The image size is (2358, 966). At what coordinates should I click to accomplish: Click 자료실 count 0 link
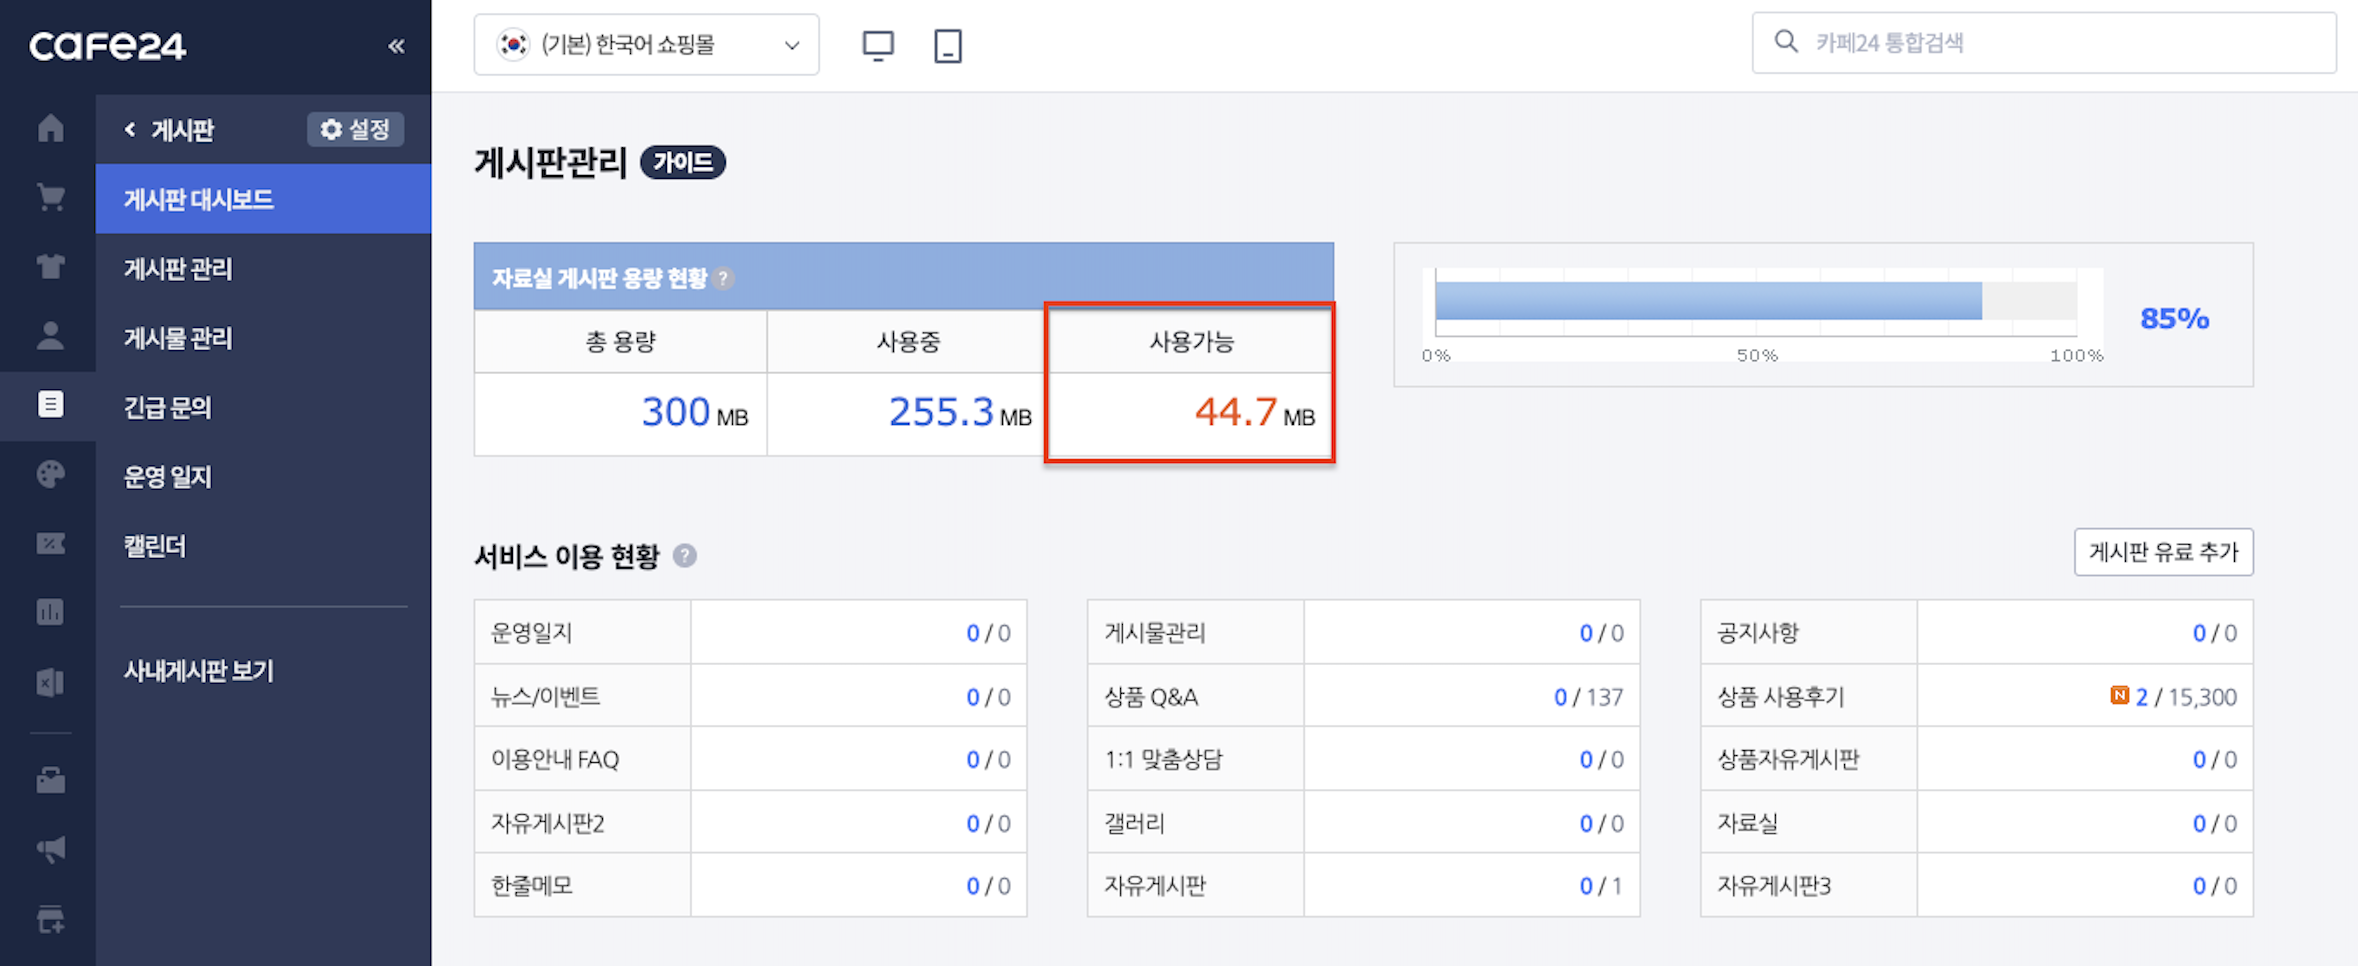pos(2198,824)
